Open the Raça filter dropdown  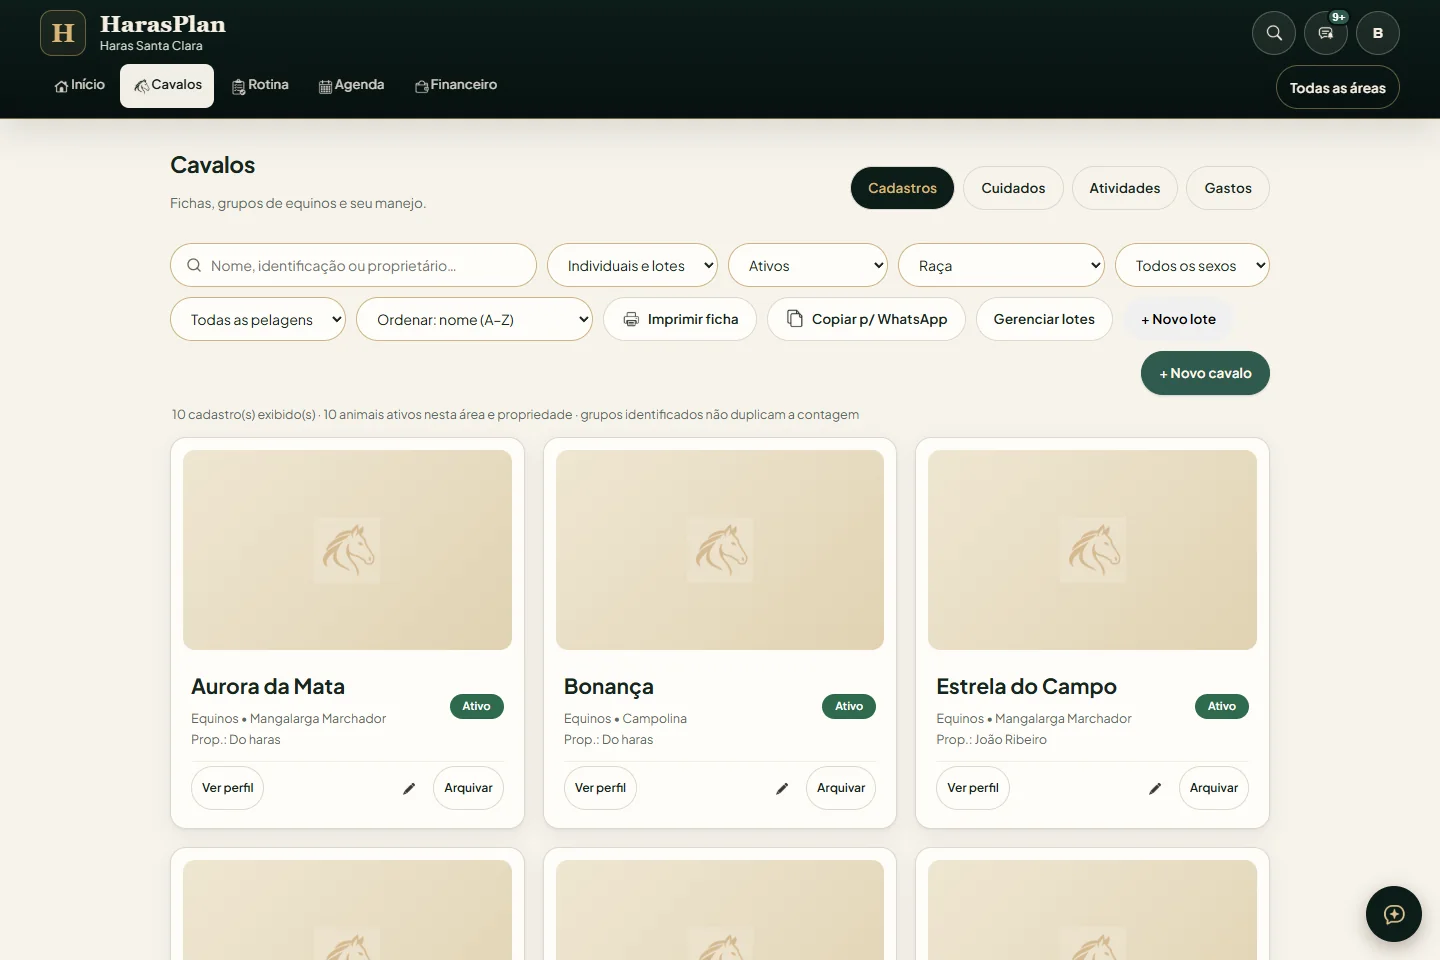click(1001, 265)
